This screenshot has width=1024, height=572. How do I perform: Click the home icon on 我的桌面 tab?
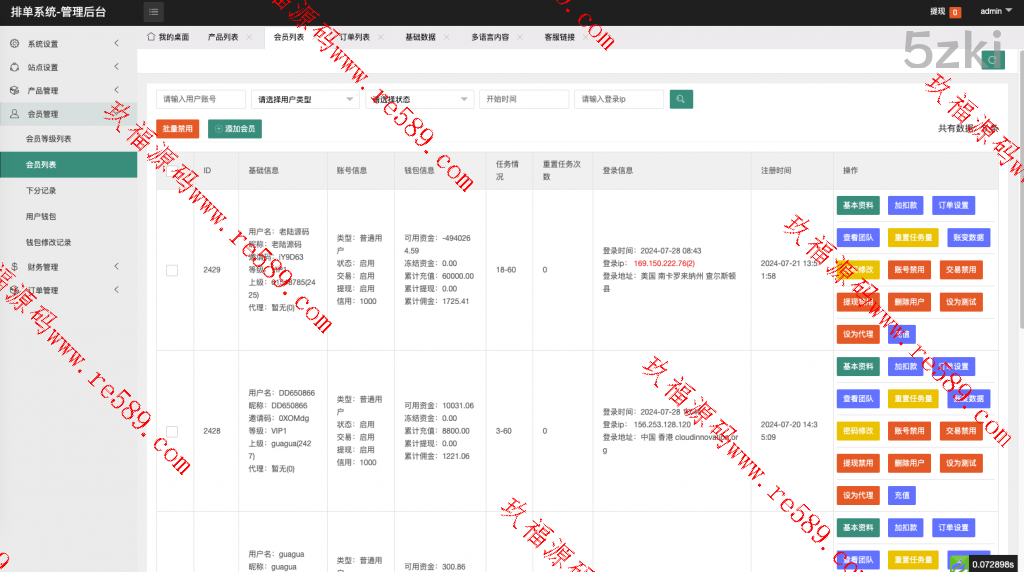[151, 37]
